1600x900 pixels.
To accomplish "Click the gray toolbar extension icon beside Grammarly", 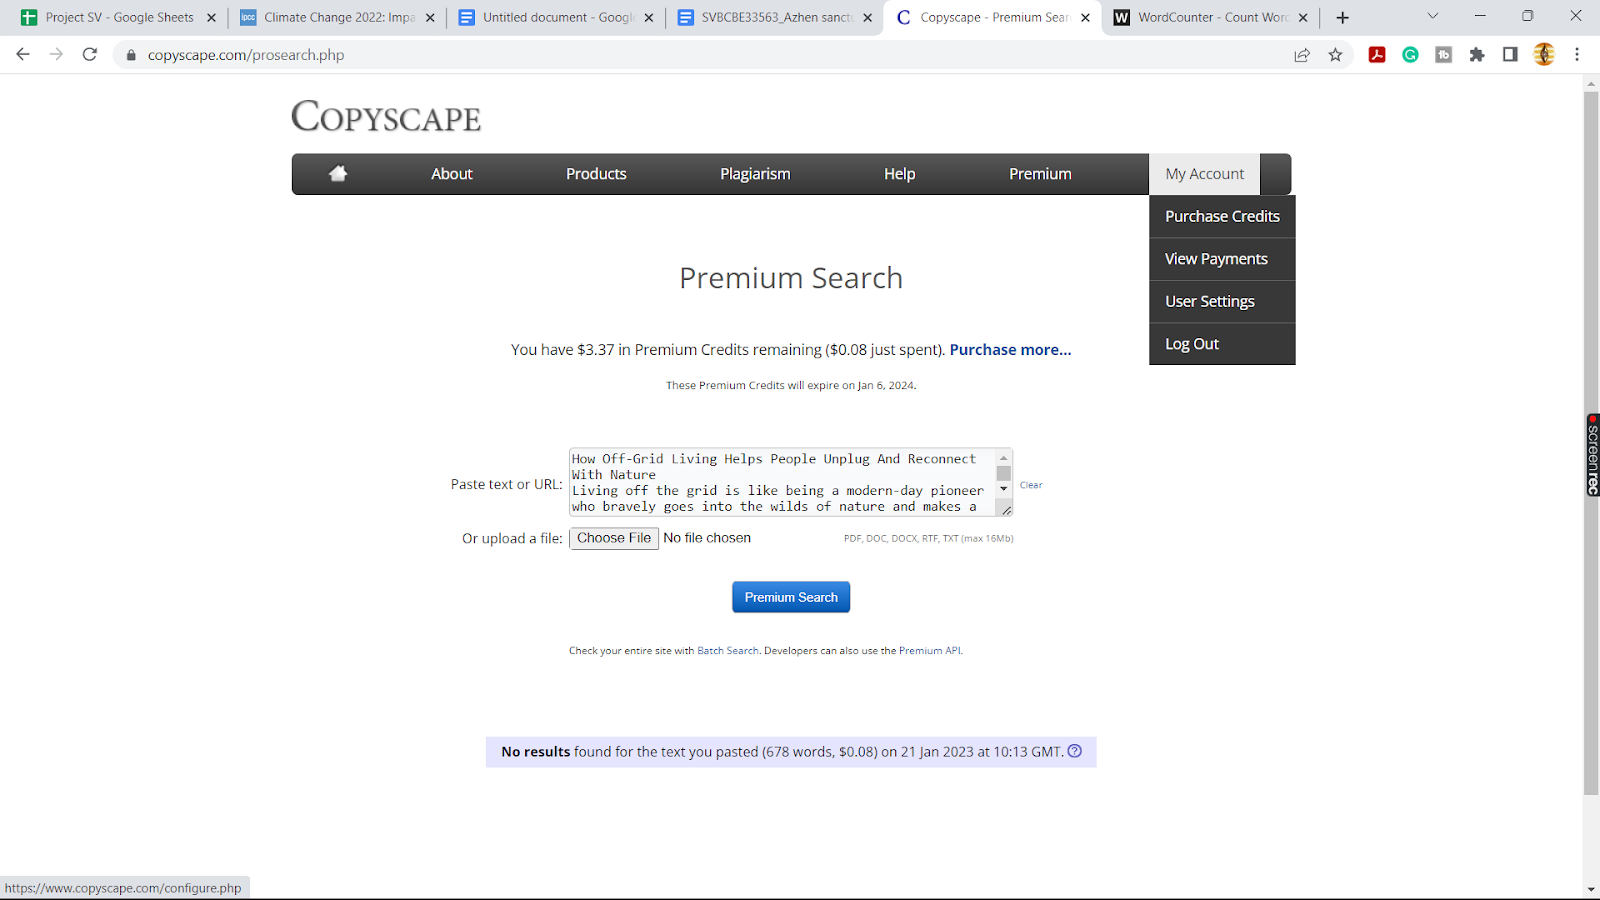I will pos(1444,55).
